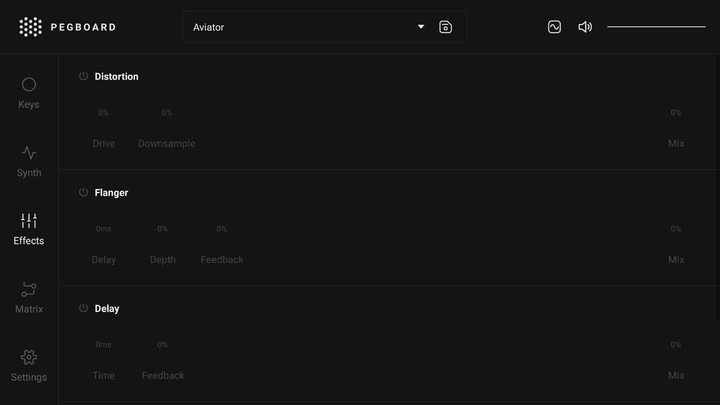Click the Pegboard logo icon
Screen dimensions: 720x405
(x=31, y=27)
